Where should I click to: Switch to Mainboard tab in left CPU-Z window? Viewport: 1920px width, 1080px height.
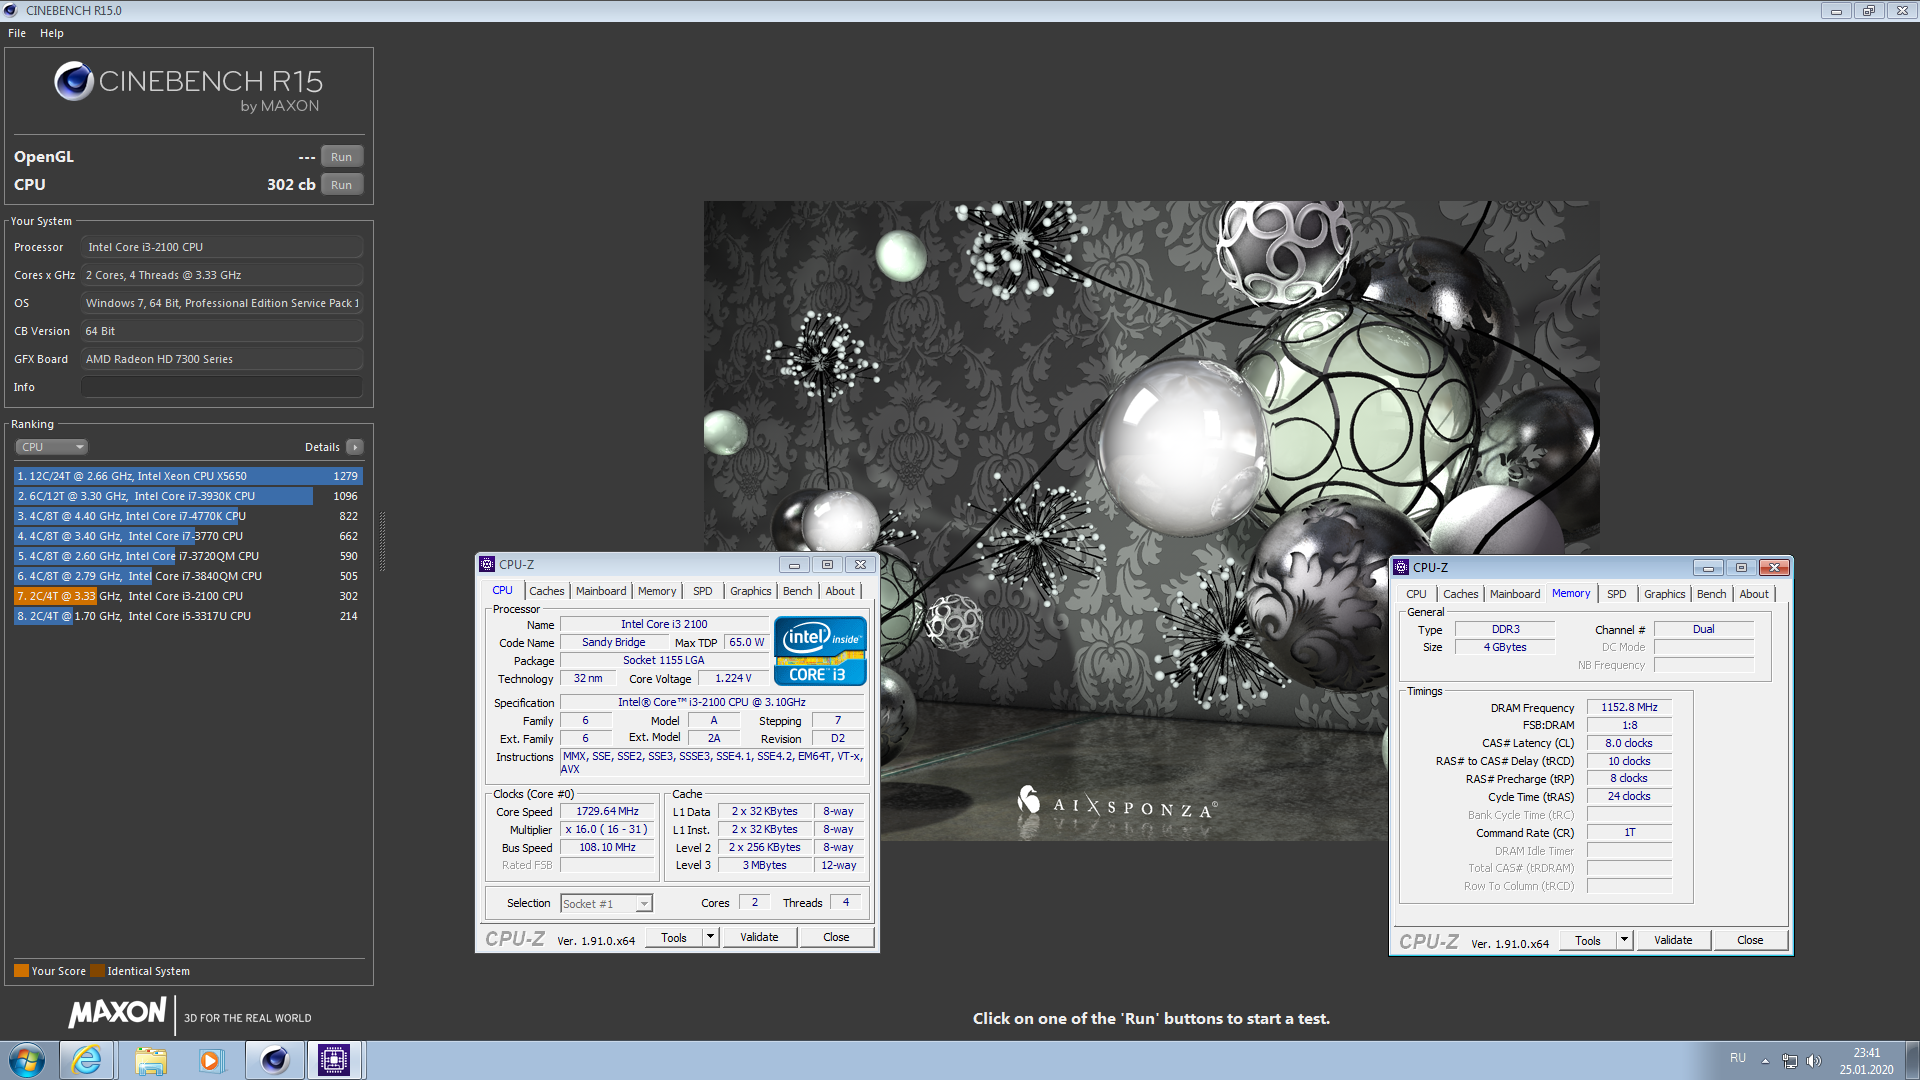tap(601, 591)
